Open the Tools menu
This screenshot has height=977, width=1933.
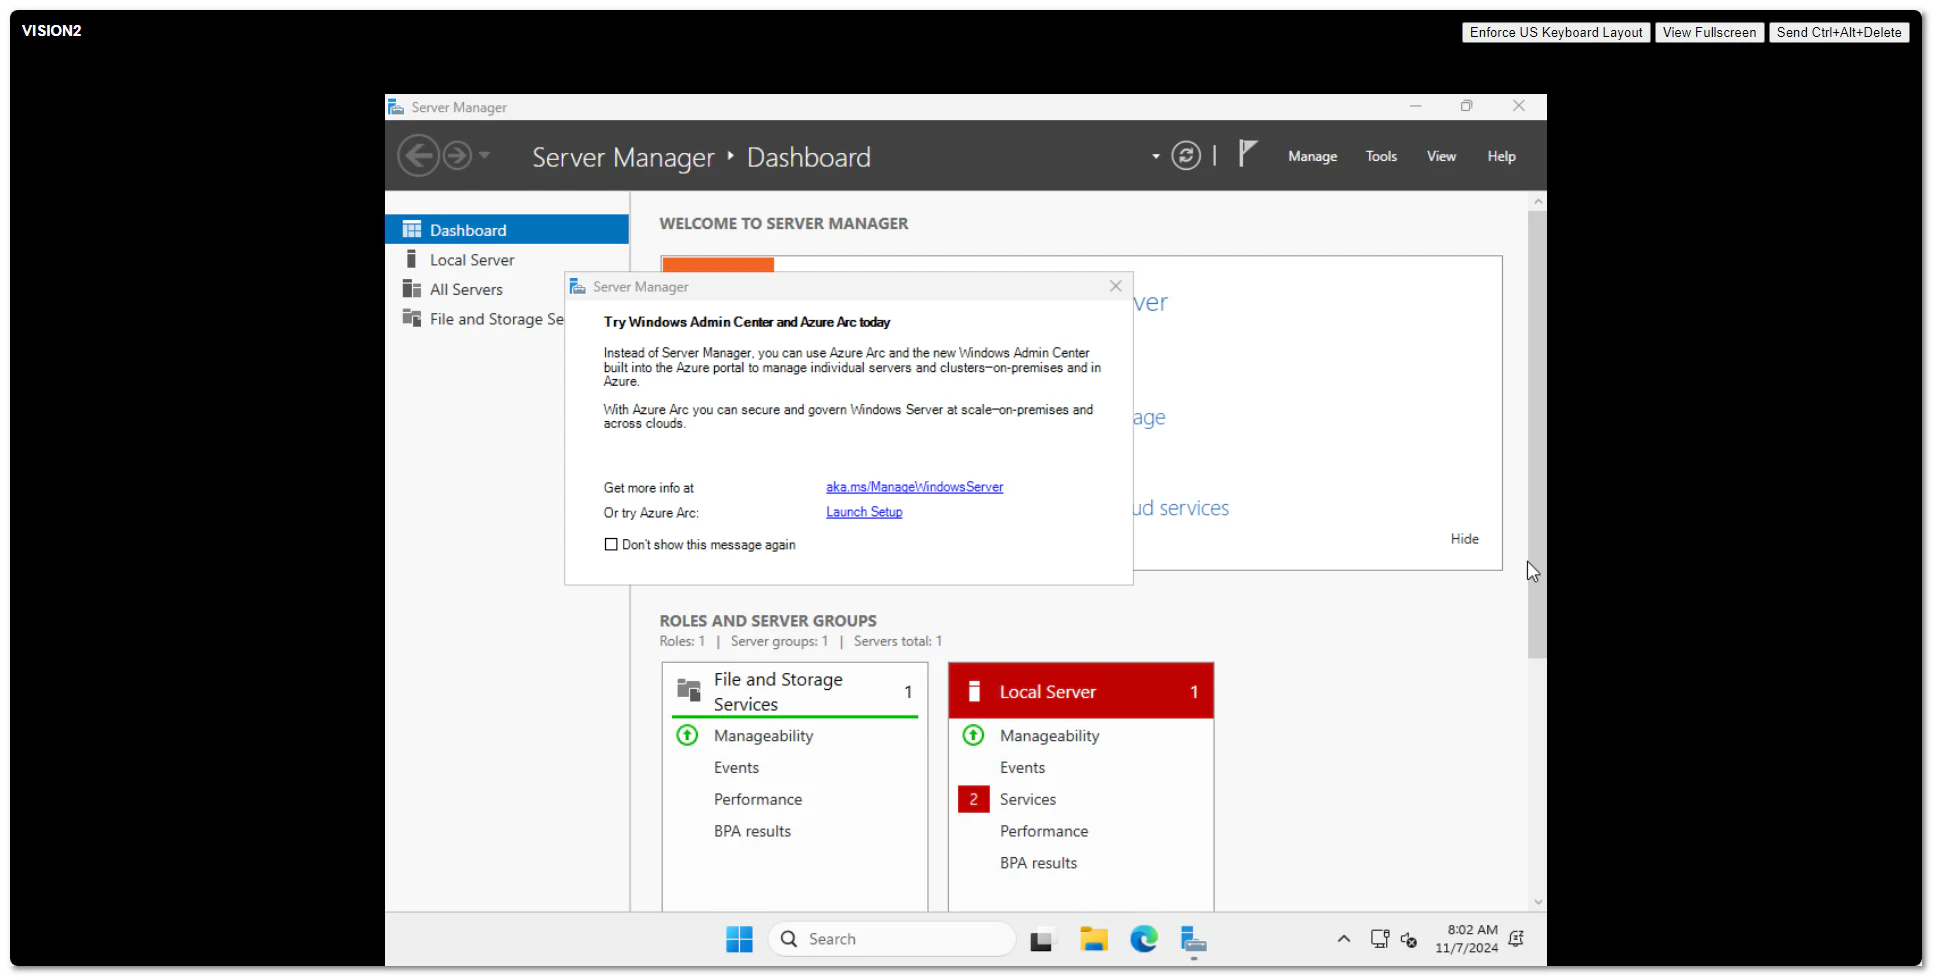pyautogui.click(x=1381, y=157)
